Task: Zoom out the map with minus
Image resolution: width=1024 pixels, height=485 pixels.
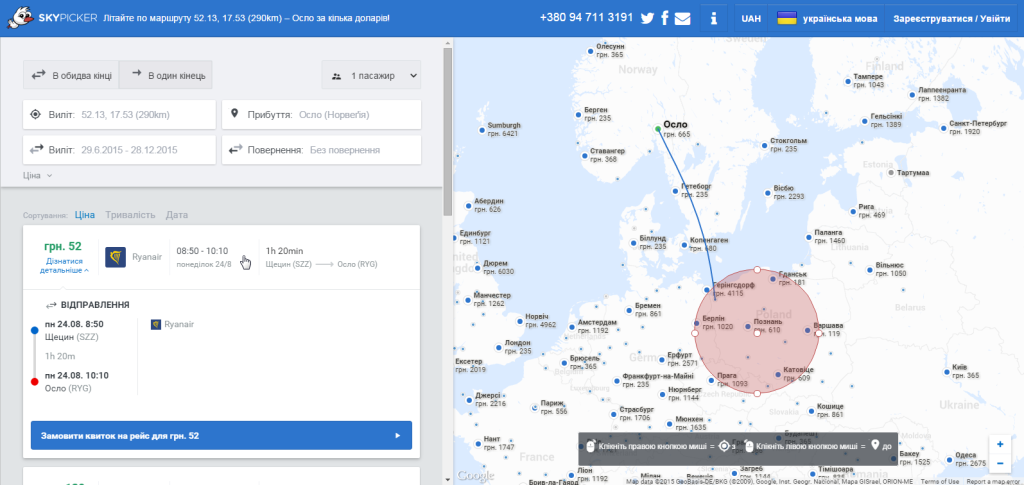Action: tap(1000, 463)
